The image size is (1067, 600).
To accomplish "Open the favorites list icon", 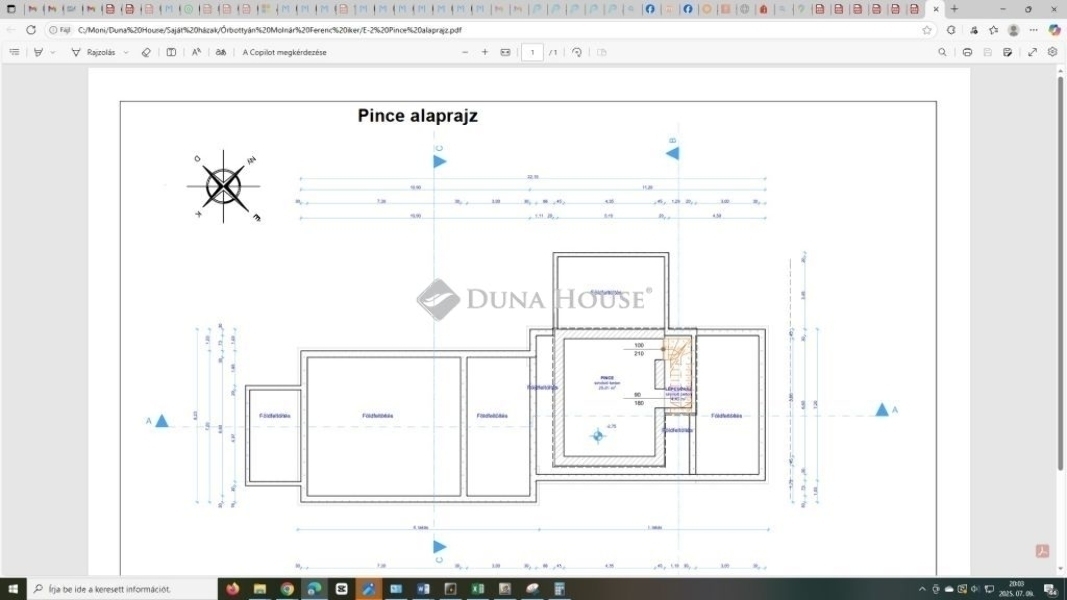I will coord(994,30).
